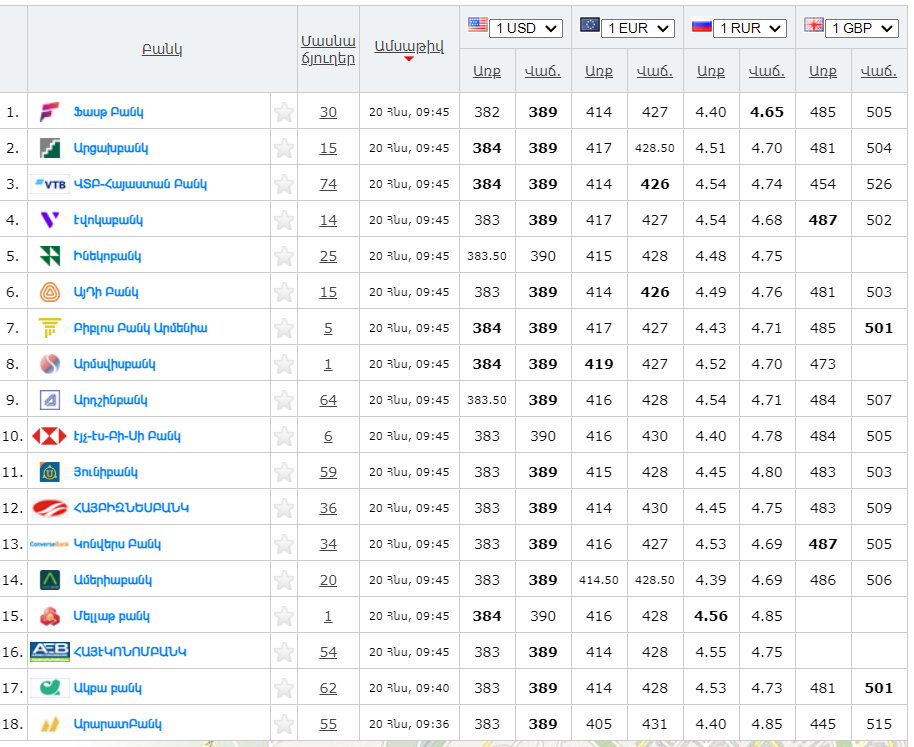Screen dimensions: 914x747
Task: Open the 1 USD currency dropdown
Action: (526, 28)
